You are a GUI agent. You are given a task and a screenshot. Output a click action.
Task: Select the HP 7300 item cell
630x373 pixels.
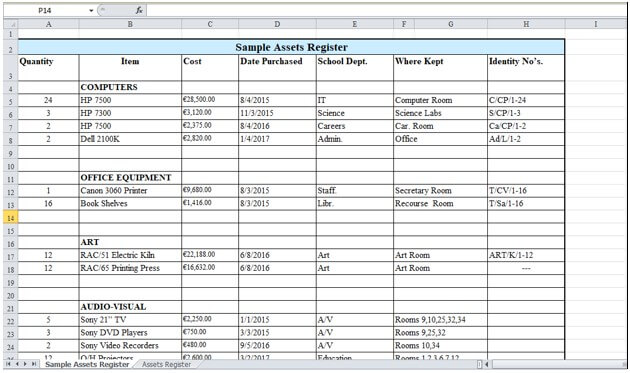130,113
